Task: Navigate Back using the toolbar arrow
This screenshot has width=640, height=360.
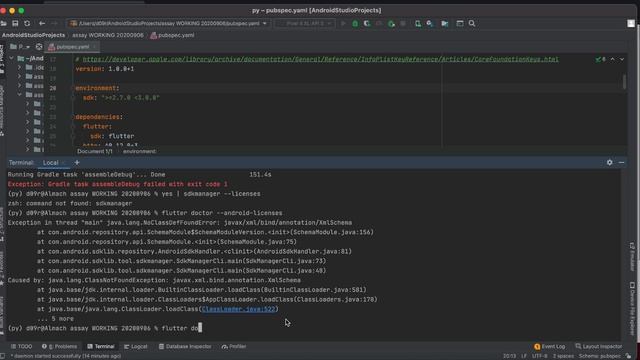Action: pyautogui.click(x=42, y=24)
